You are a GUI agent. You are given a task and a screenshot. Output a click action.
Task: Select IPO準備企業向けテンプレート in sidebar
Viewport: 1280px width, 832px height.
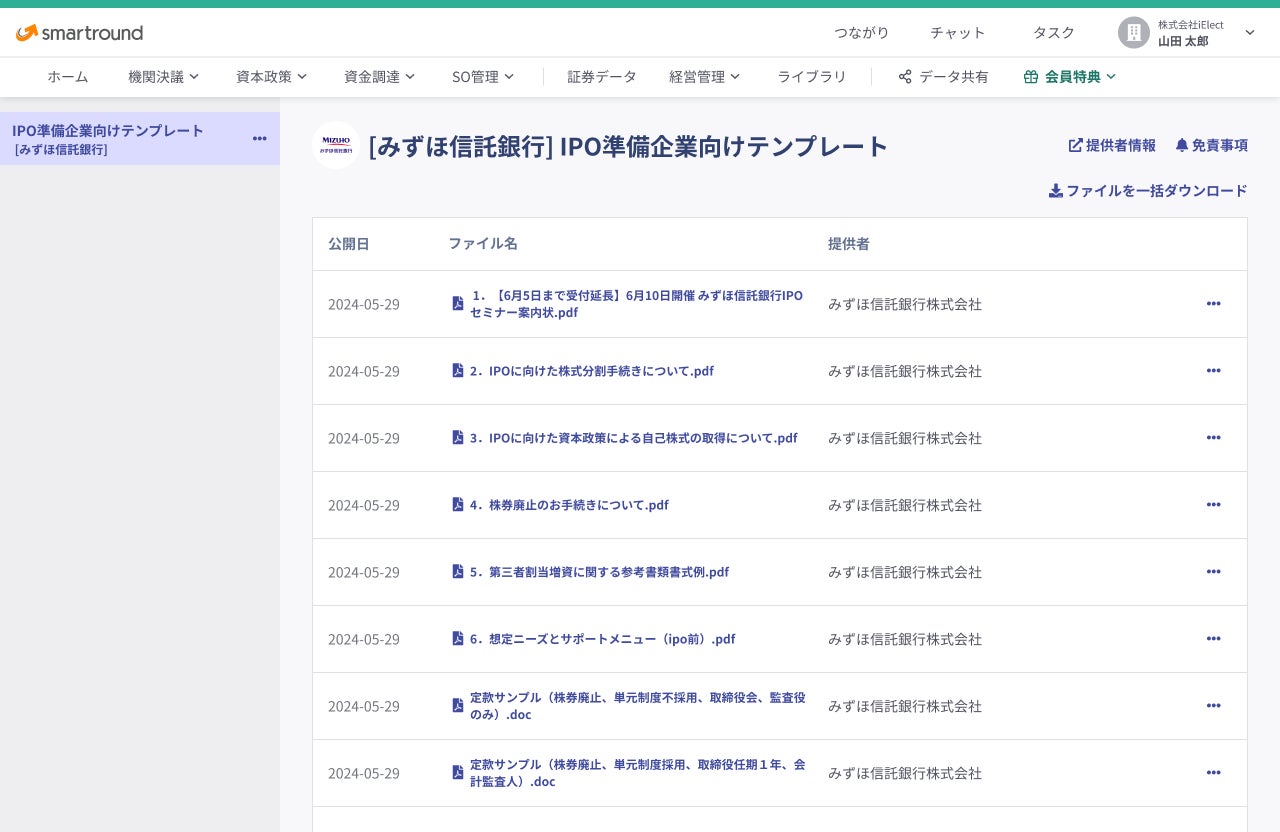tap(108, 138)
